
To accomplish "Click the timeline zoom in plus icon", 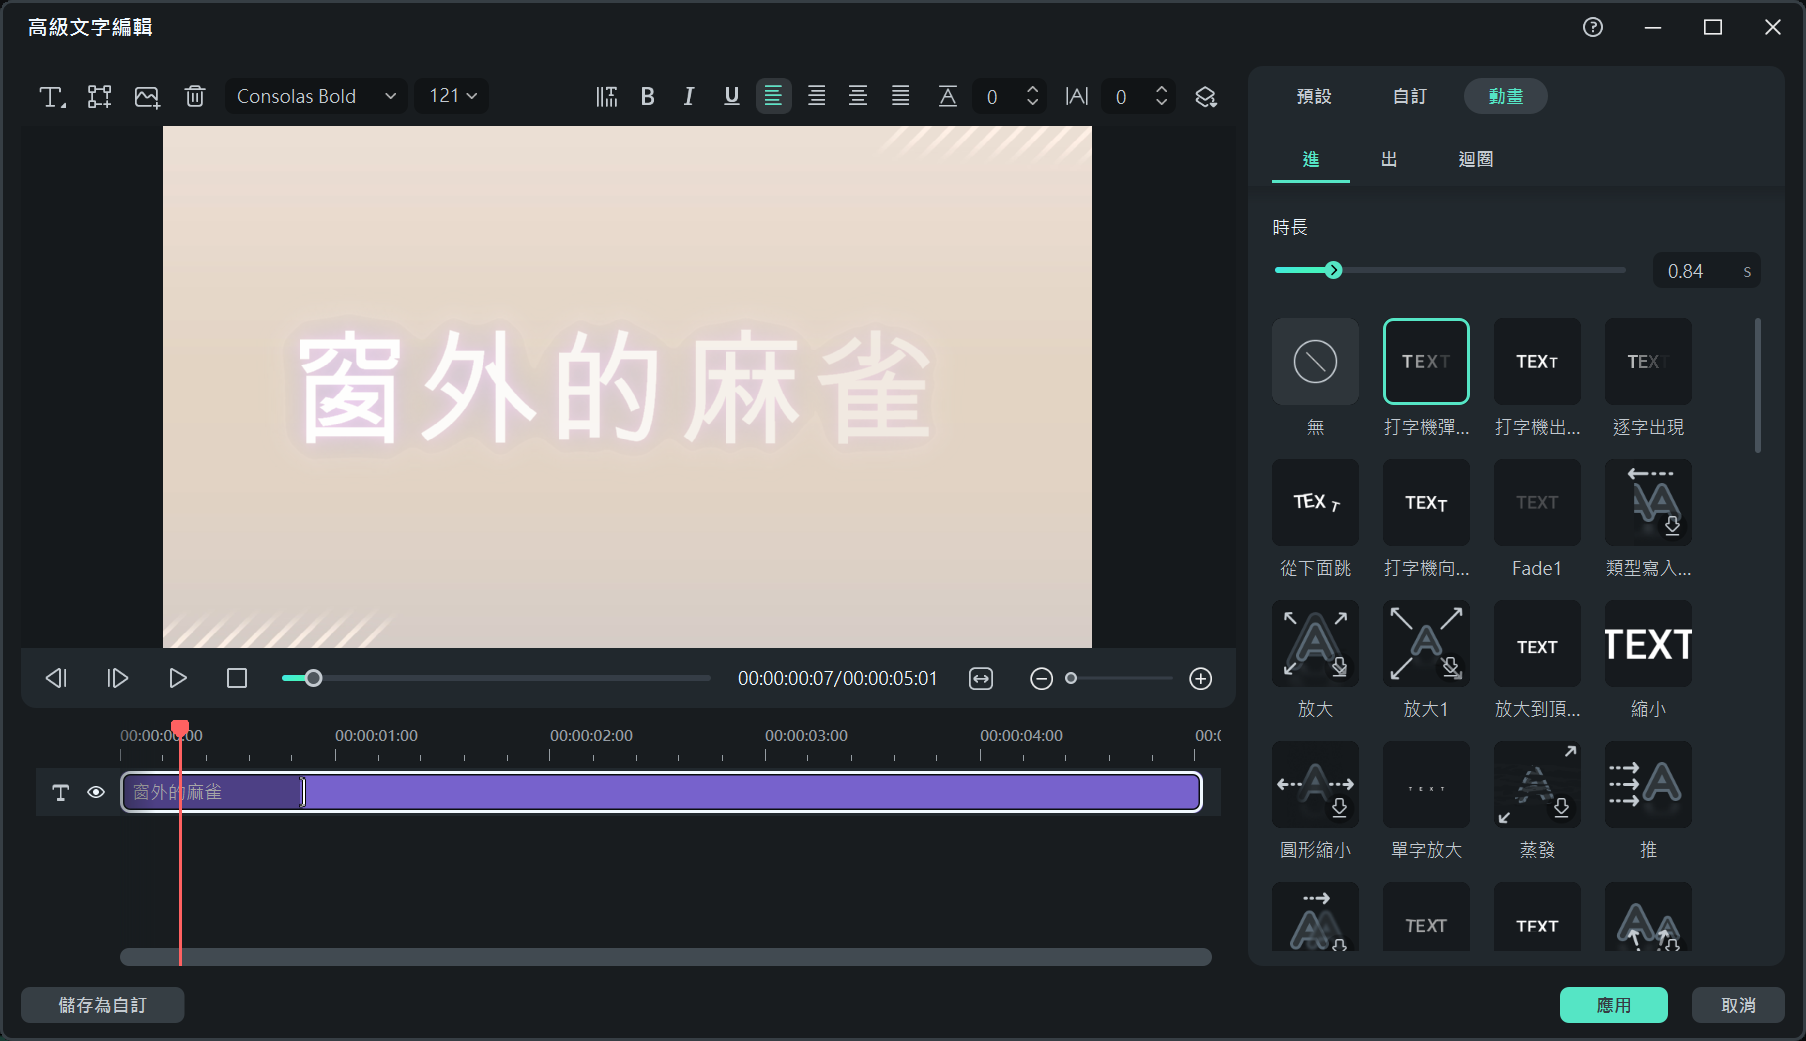I will [1201, 679].
